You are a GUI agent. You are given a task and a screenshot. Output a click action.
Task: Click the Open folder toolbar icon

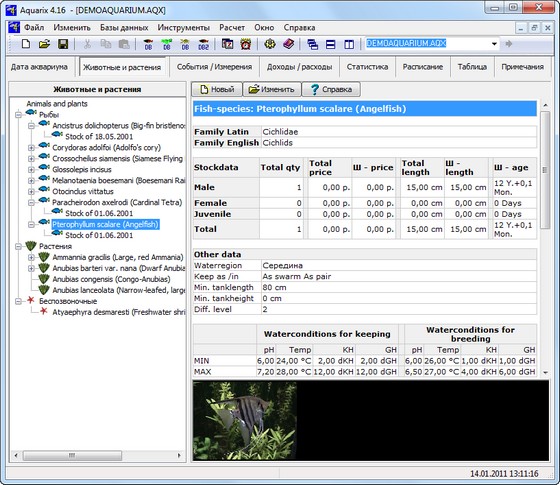[44, 44]
